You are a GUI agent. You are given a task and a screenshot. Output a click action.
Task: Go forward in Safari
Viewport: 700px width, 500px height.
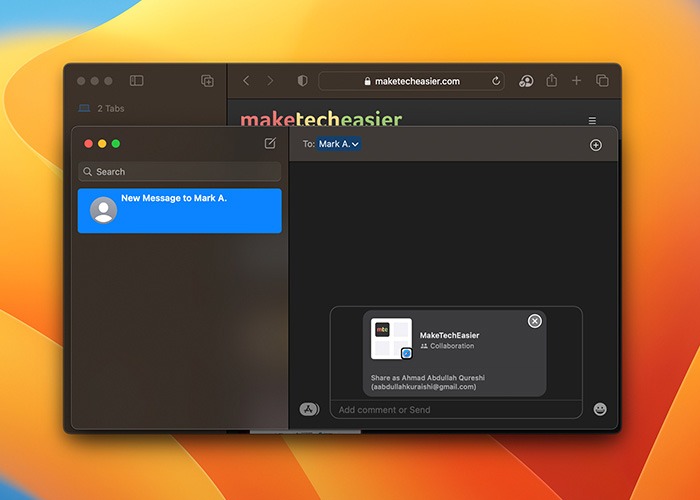pyautogui.click(x=270, y=81)
